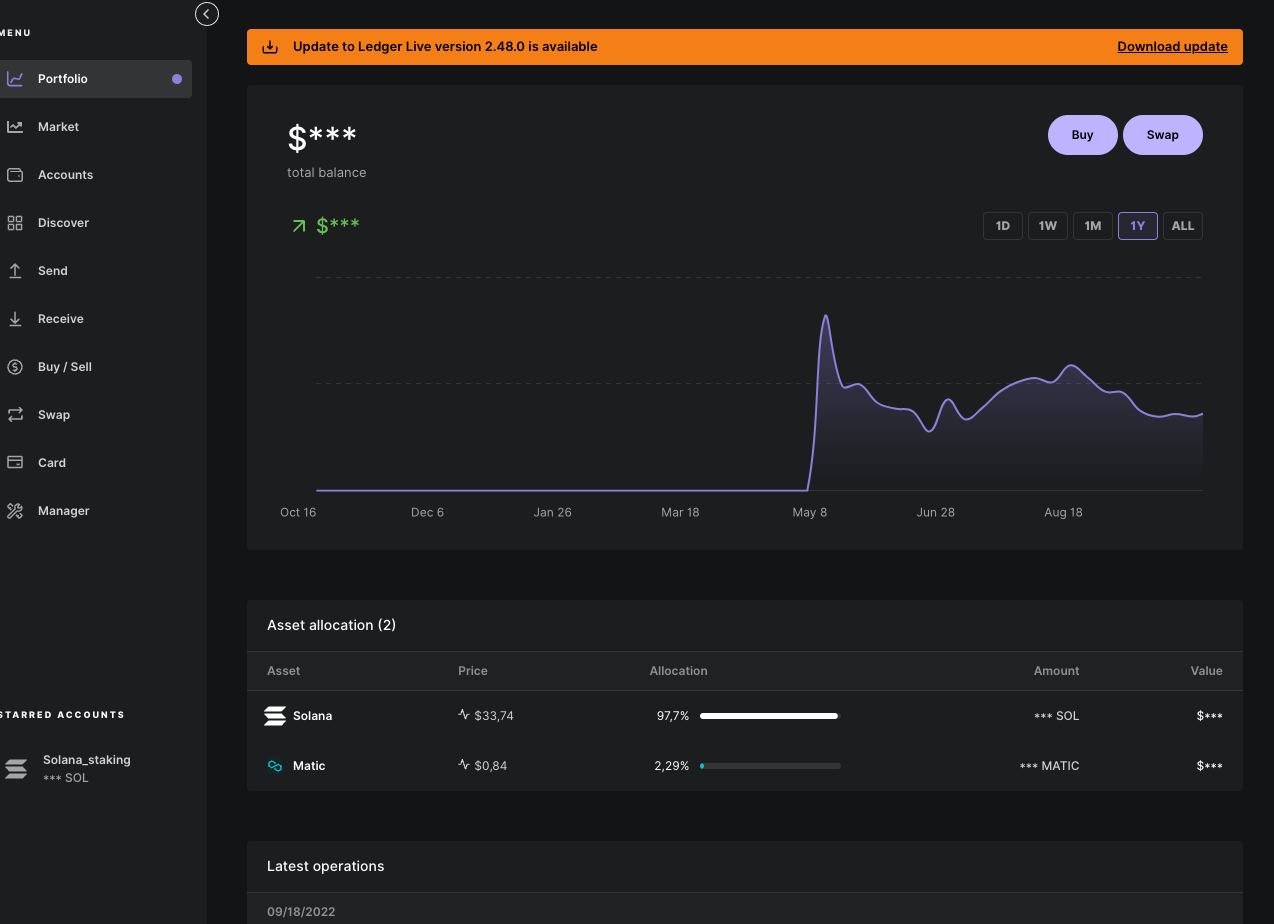1274x924 pixels.
Task: Click the Matic 2,29% allocation bar
Action: pyautogui.click(x=770, y=766)
